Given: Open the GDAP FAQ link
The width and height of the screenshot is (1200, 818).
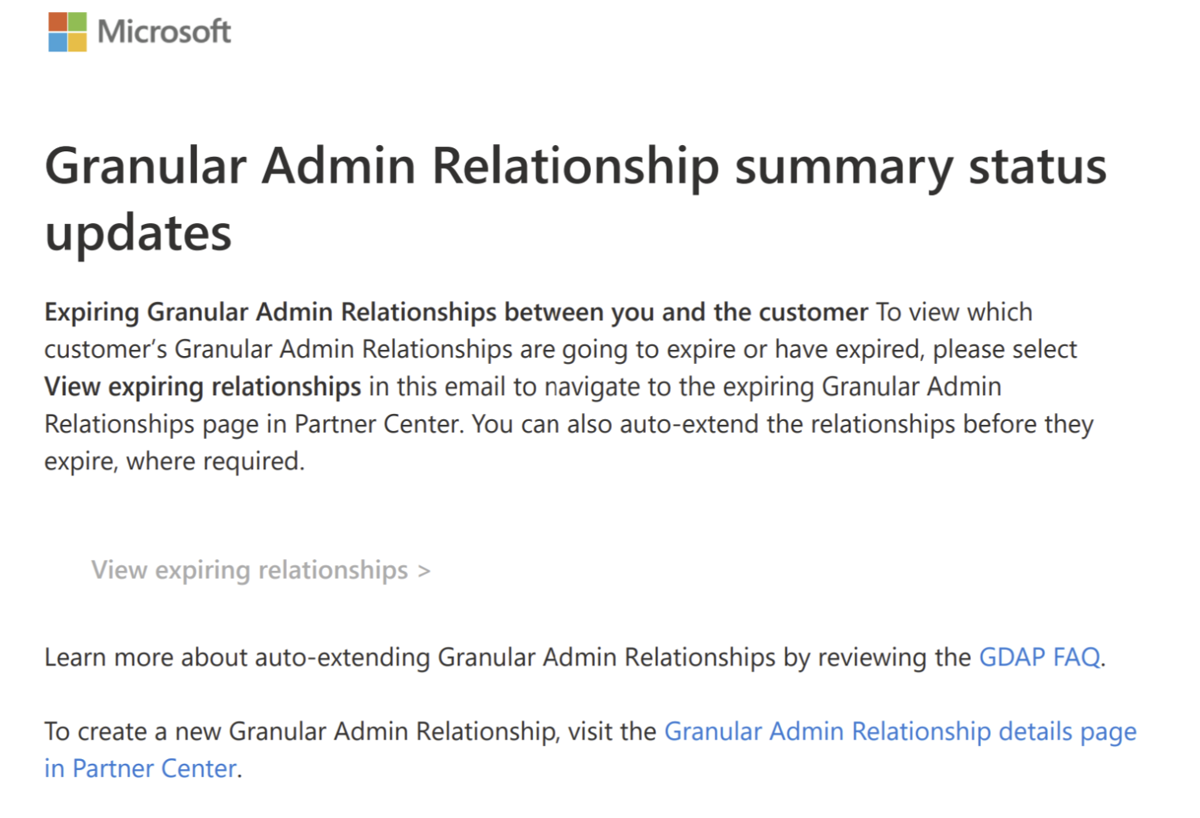Looking at the screenshot, I should [x=1039, y=658].
